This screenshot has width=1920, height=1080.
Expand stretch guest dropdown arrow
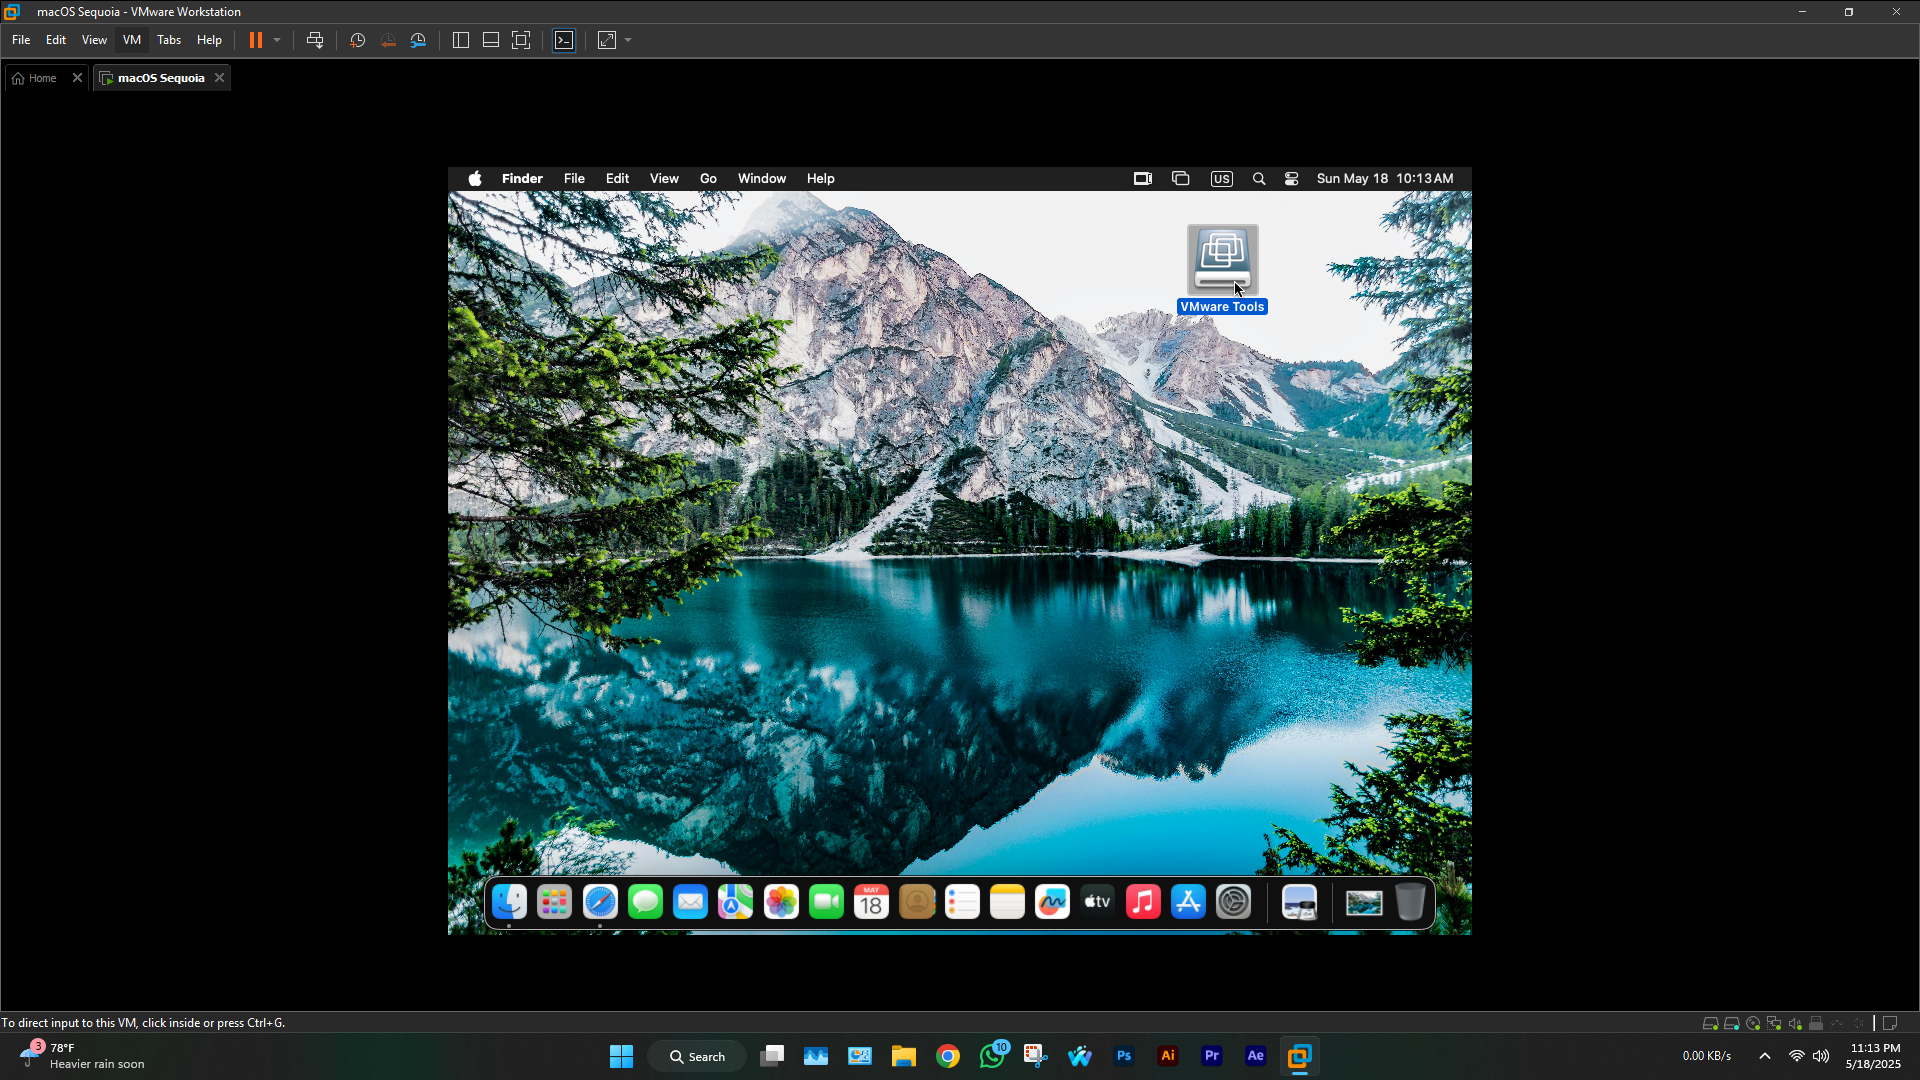(628, 40)
